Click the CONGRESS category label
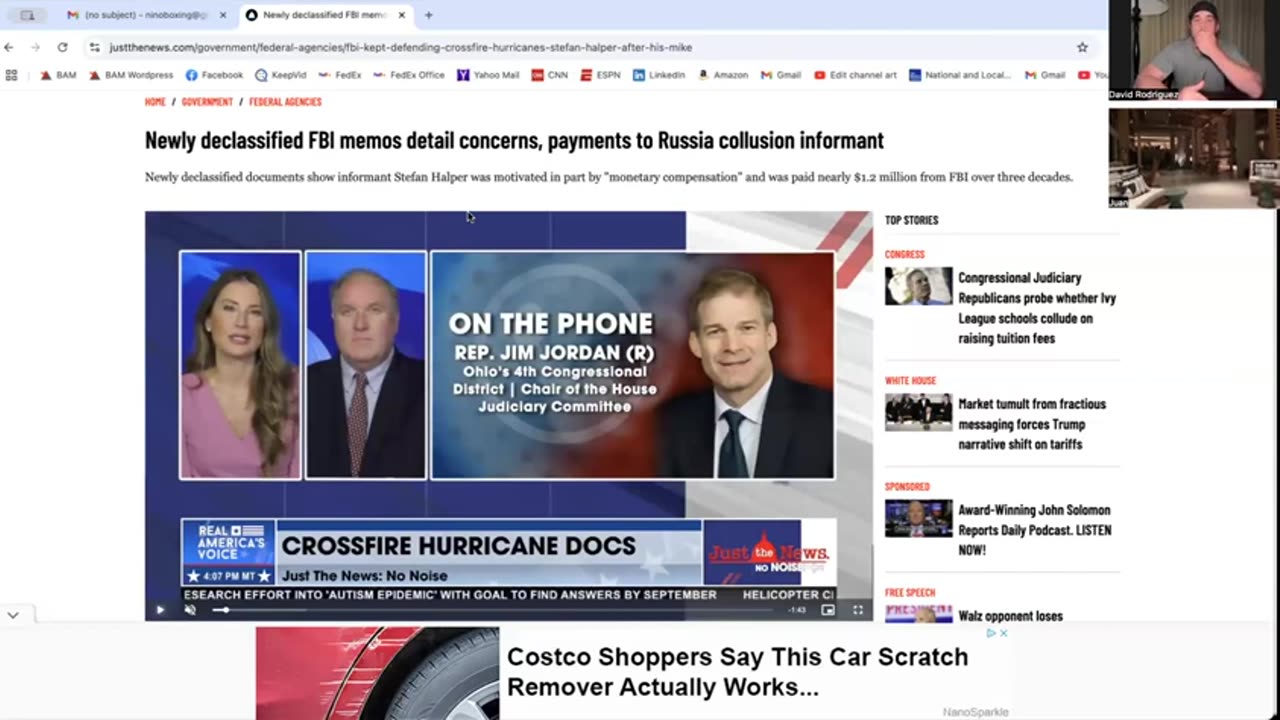Screen dimensions: 1280x720 905,254
